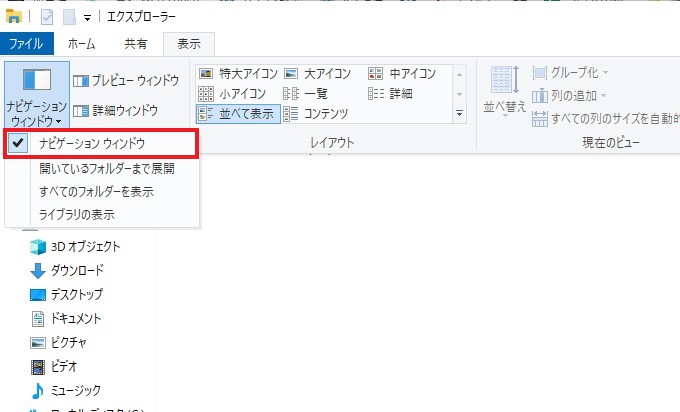The width and height of the screenshot is (680, 412).
Task: Open the グループ化 dropdown
Action: point(570,72)
